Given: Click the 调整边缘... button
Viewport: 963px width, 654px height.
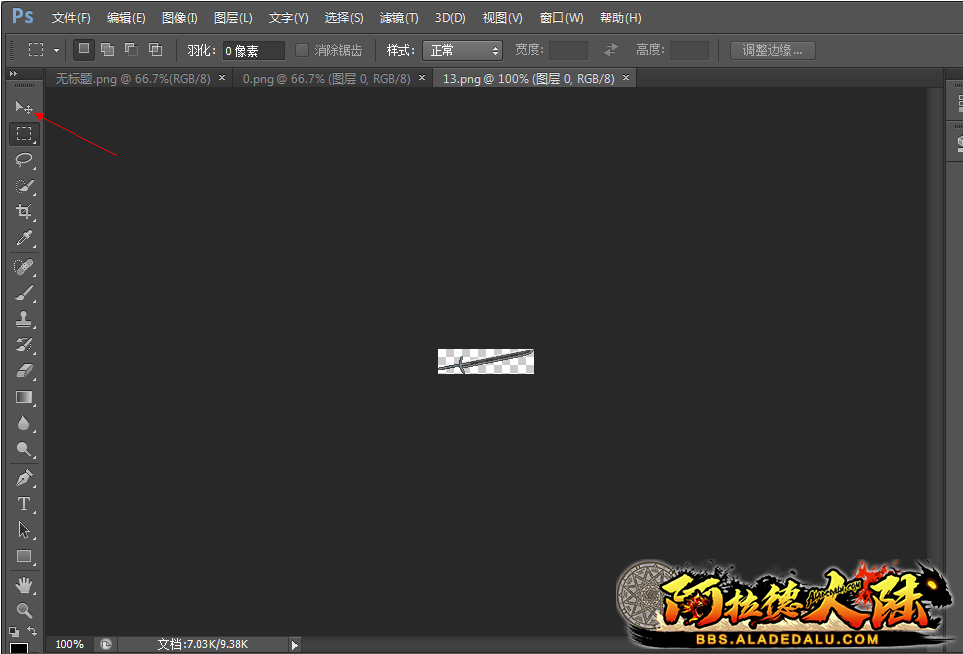Looking at the screenshot, I should 772,50.
